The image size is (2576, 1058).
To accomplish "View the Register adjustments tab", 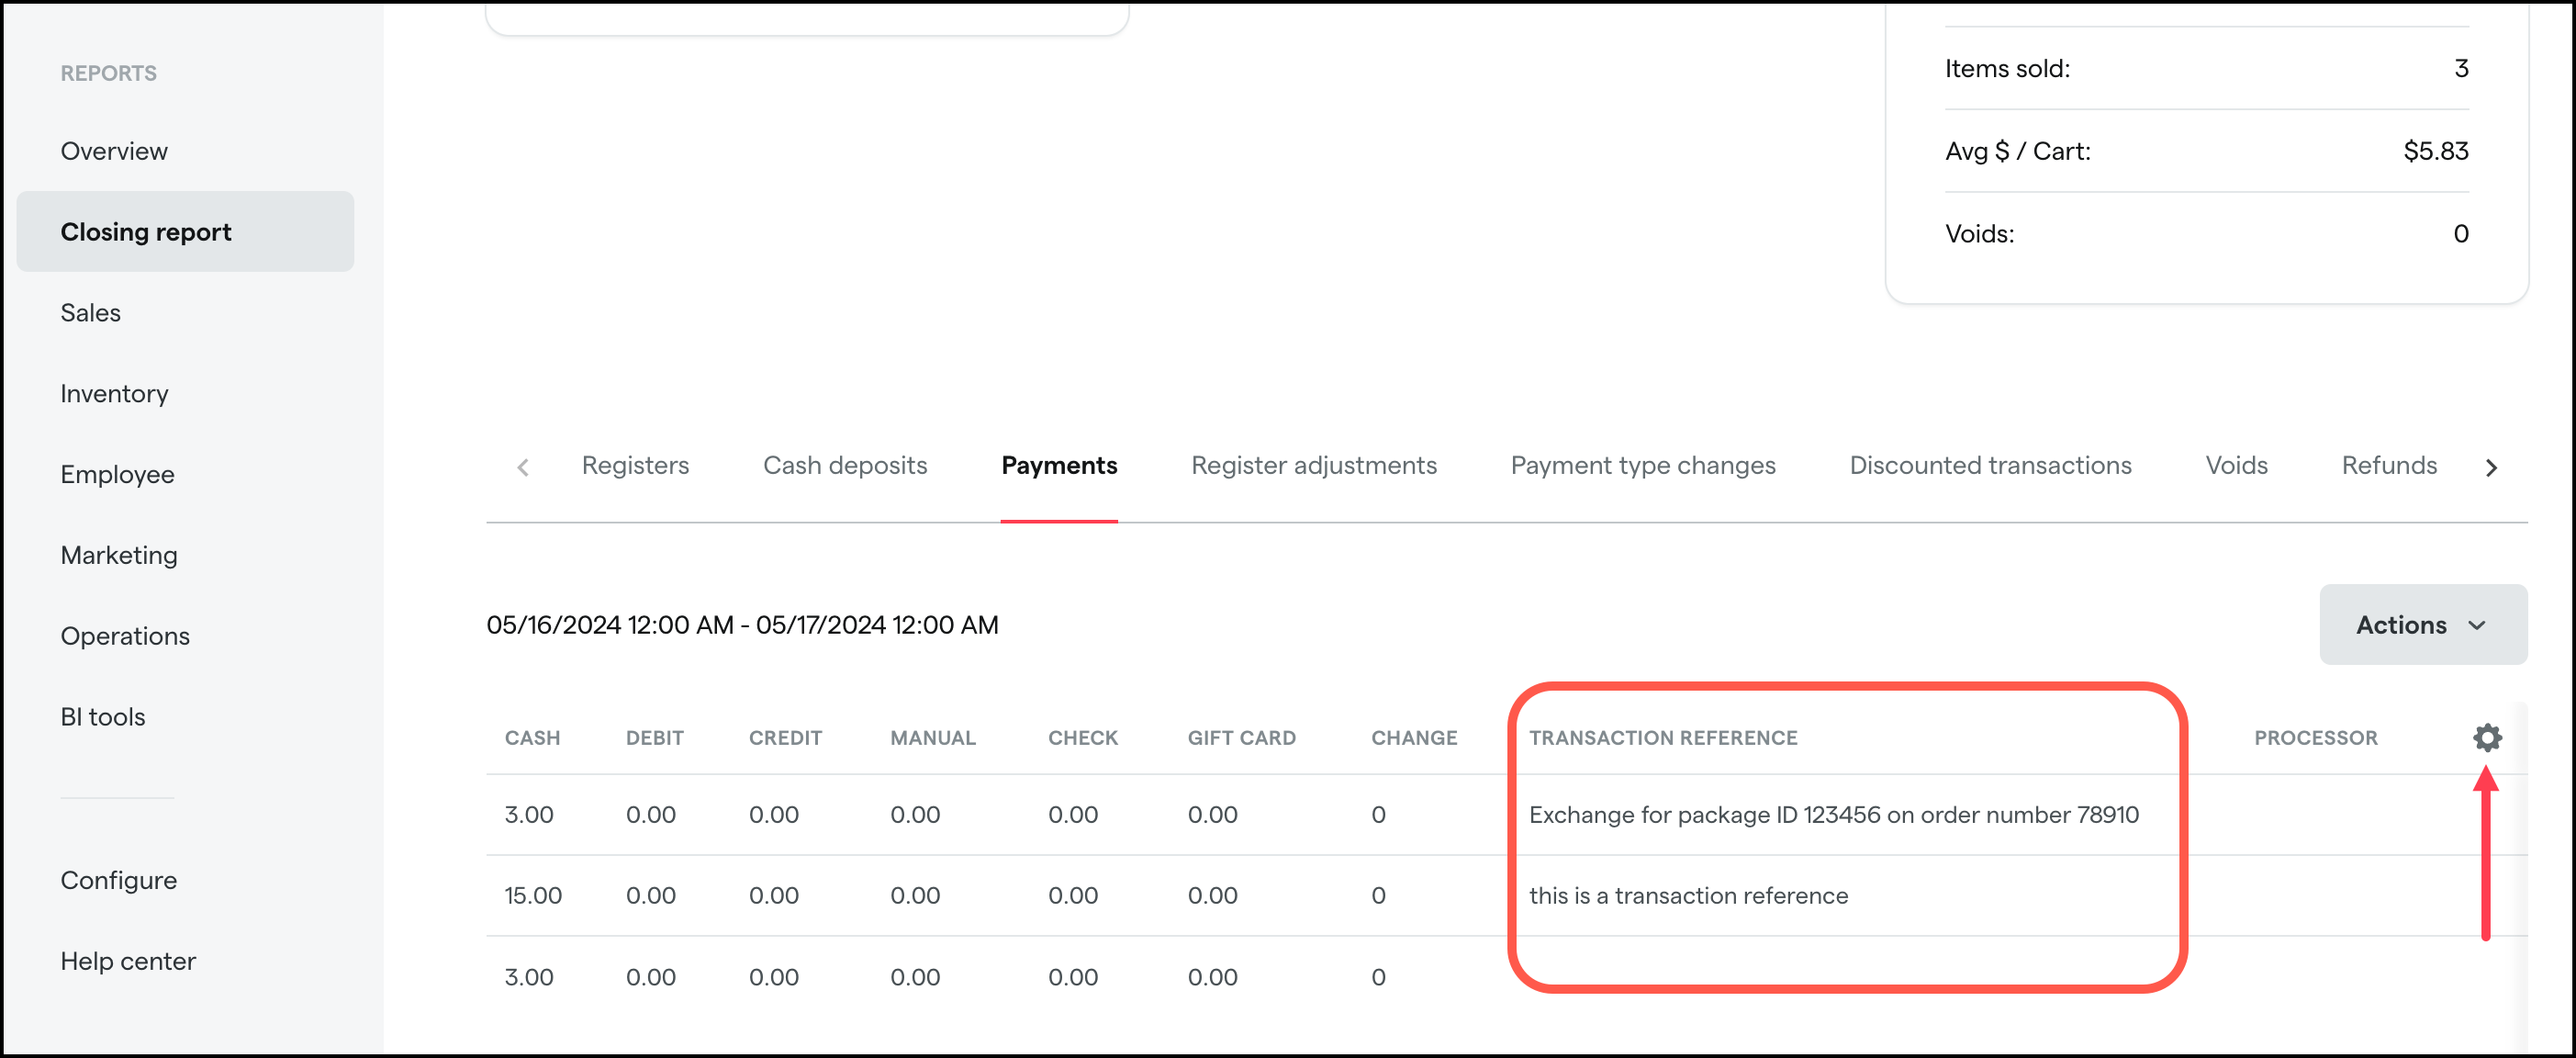I will click(1314, 465).
